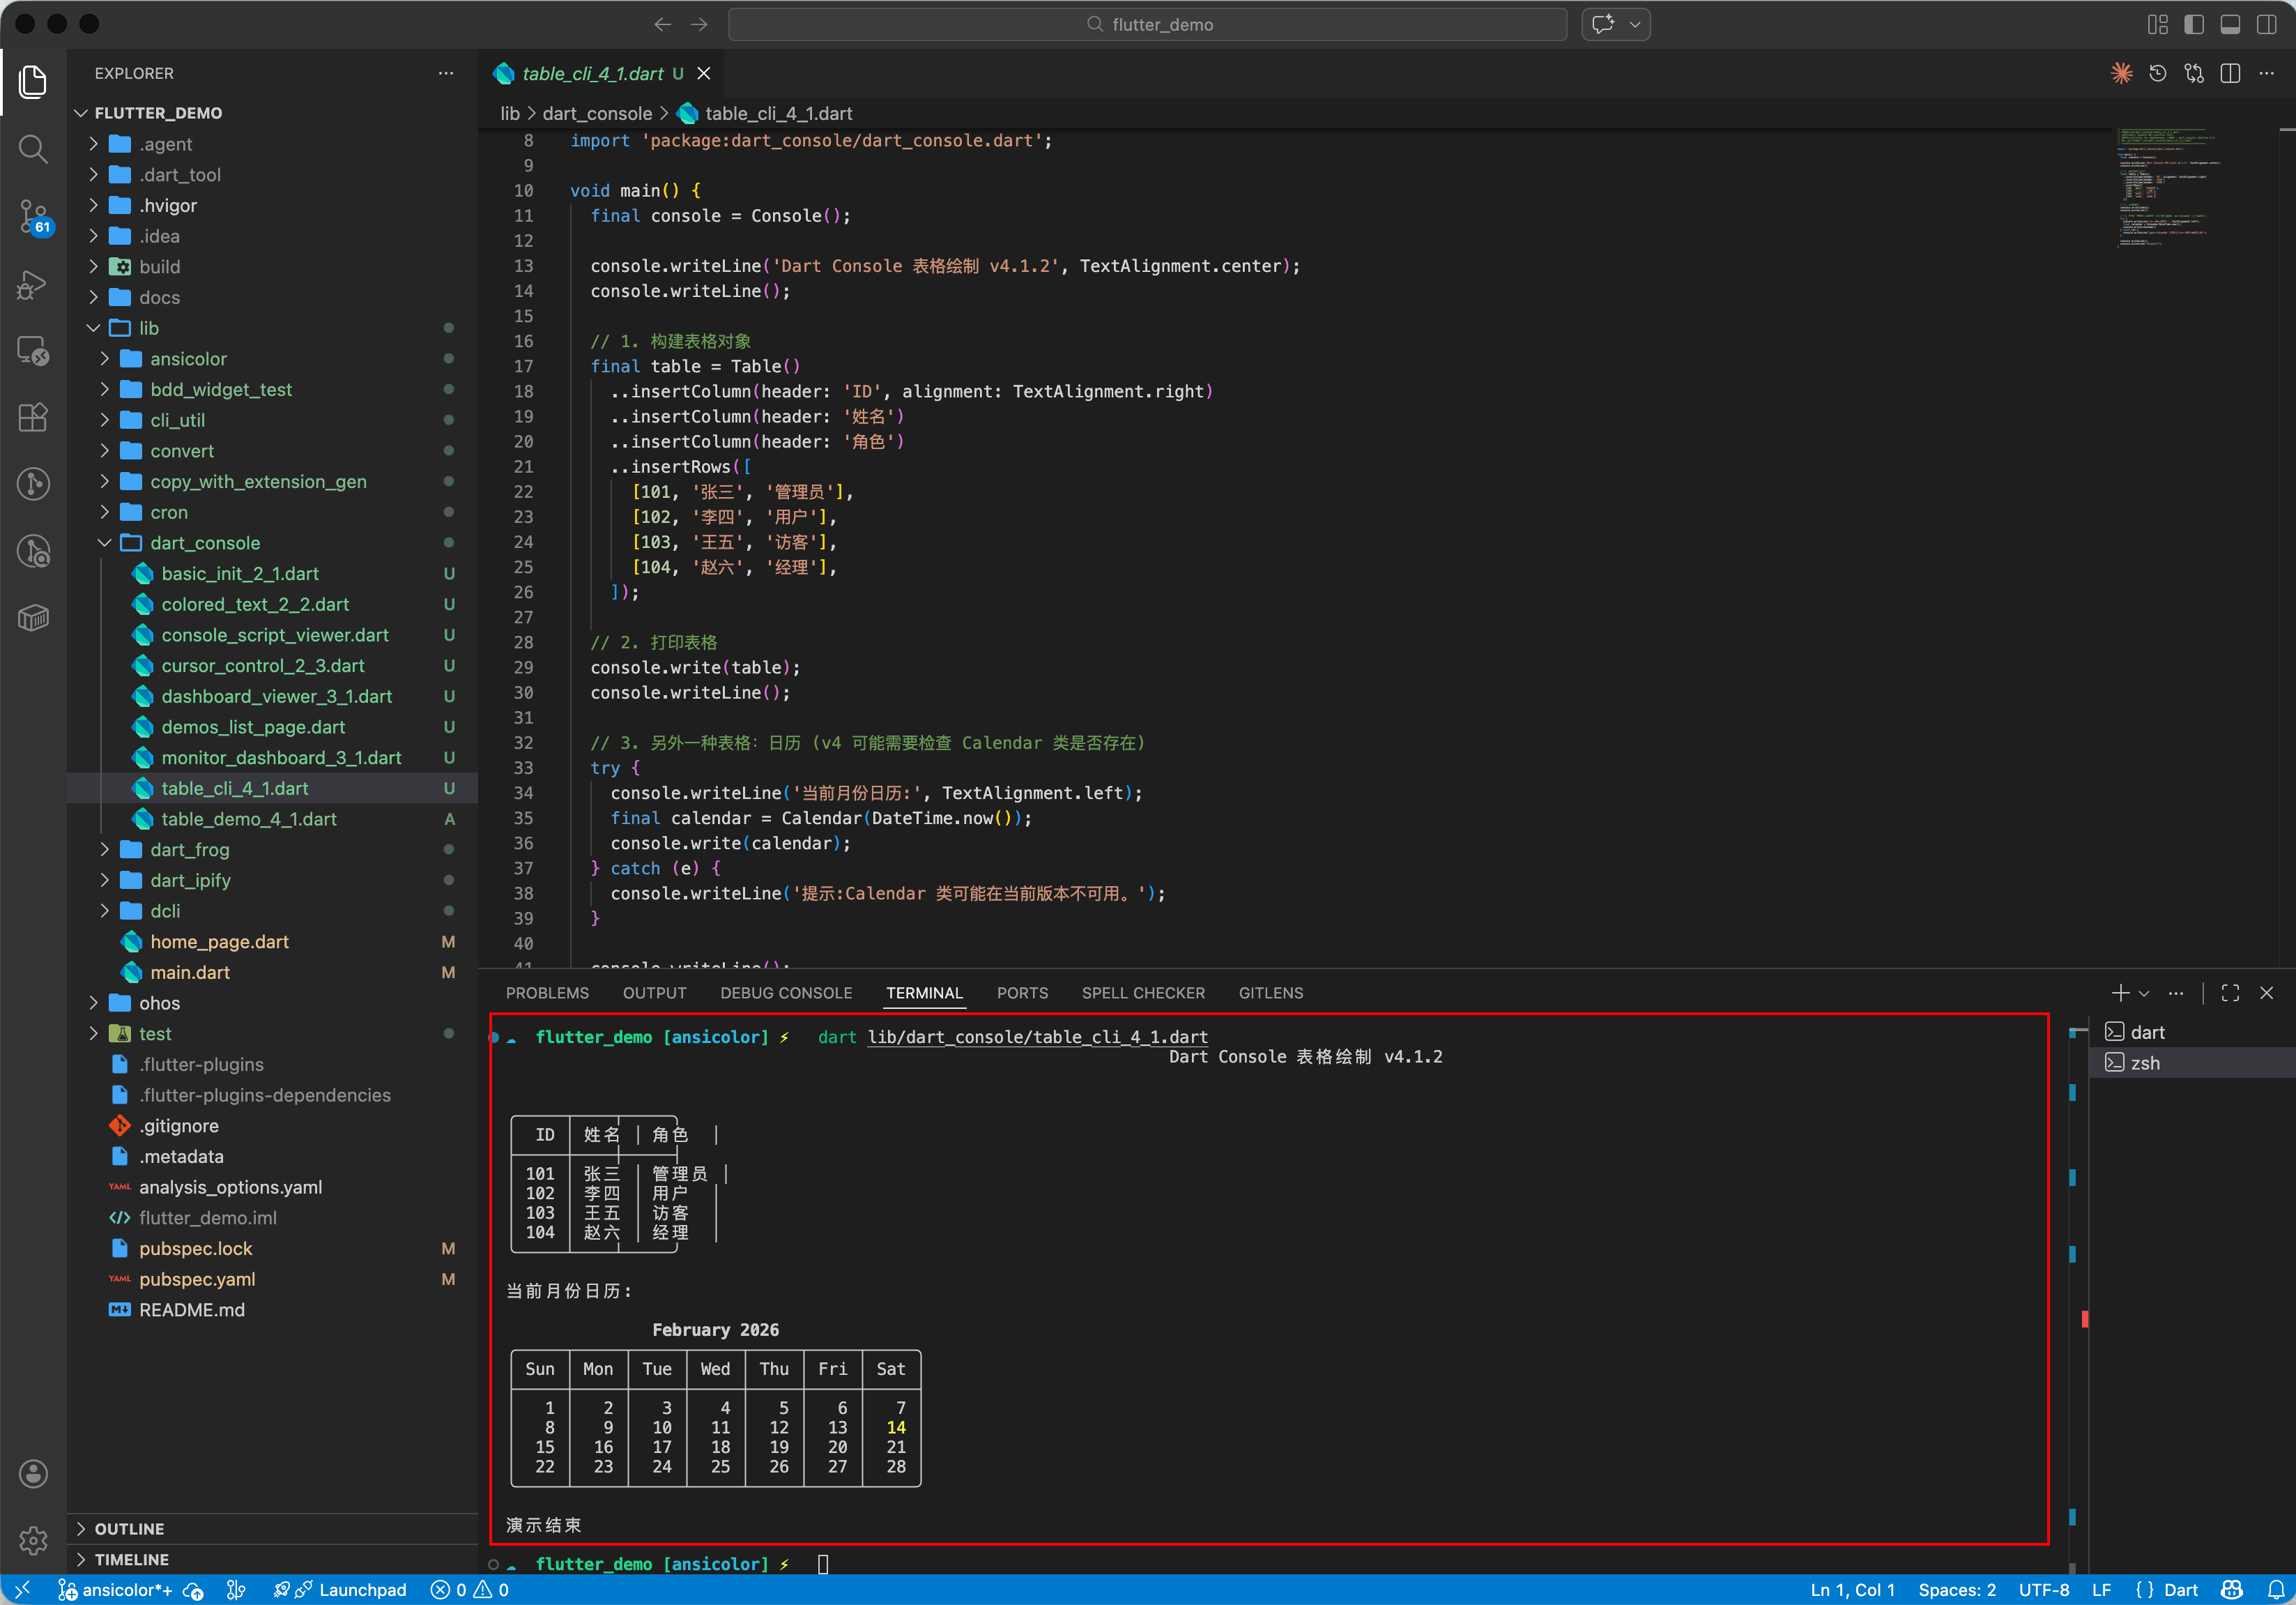Switch to the PROBLEMS panel tab
The image size is (2296, 1605).
click(547, 993)
